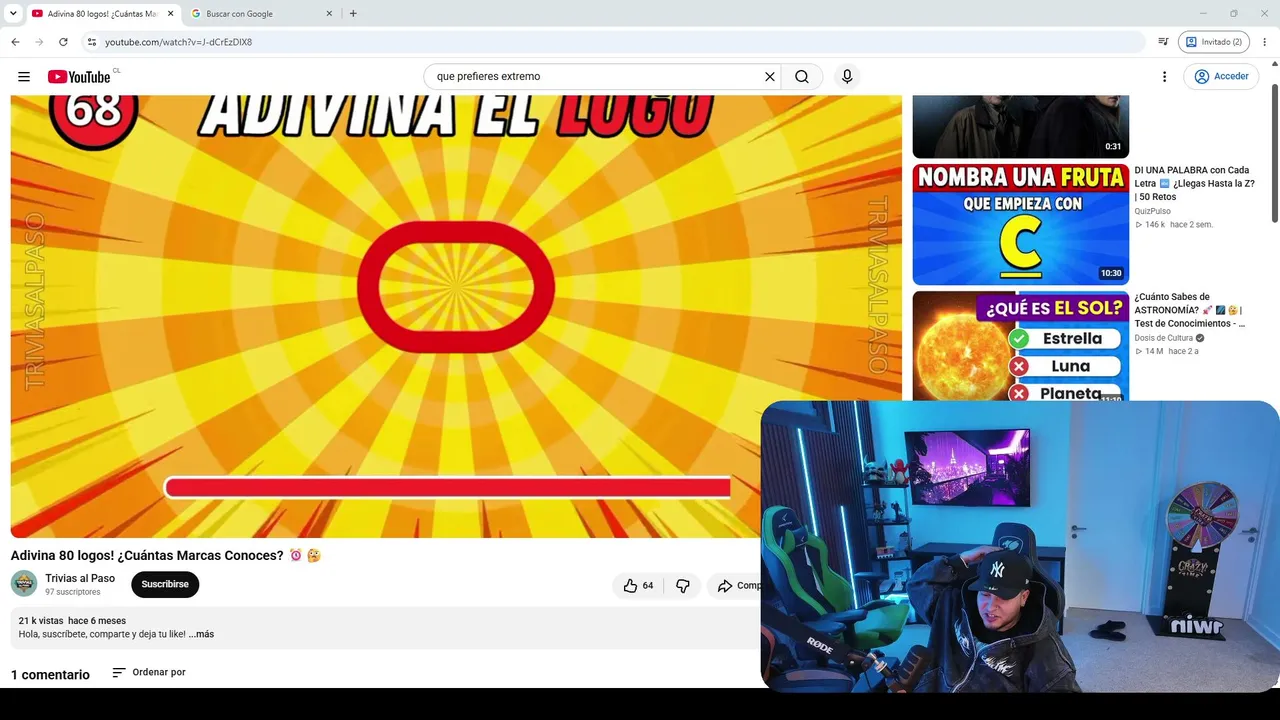Maximize the Chrome window
This screenshot has height=720, width=1280.
(1234, 14)
